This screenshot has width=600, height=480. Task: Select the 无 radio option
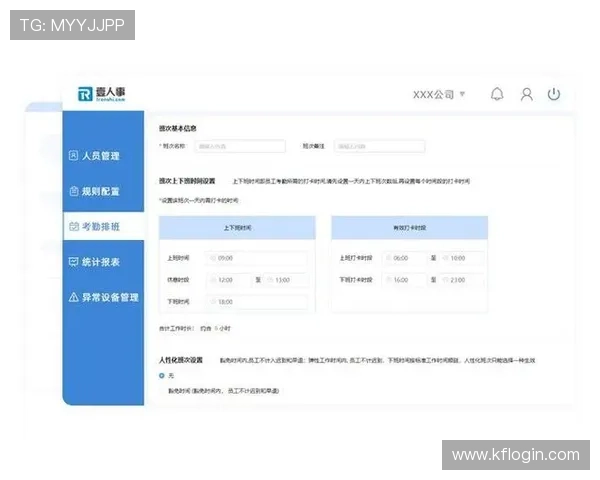[162, 376]
